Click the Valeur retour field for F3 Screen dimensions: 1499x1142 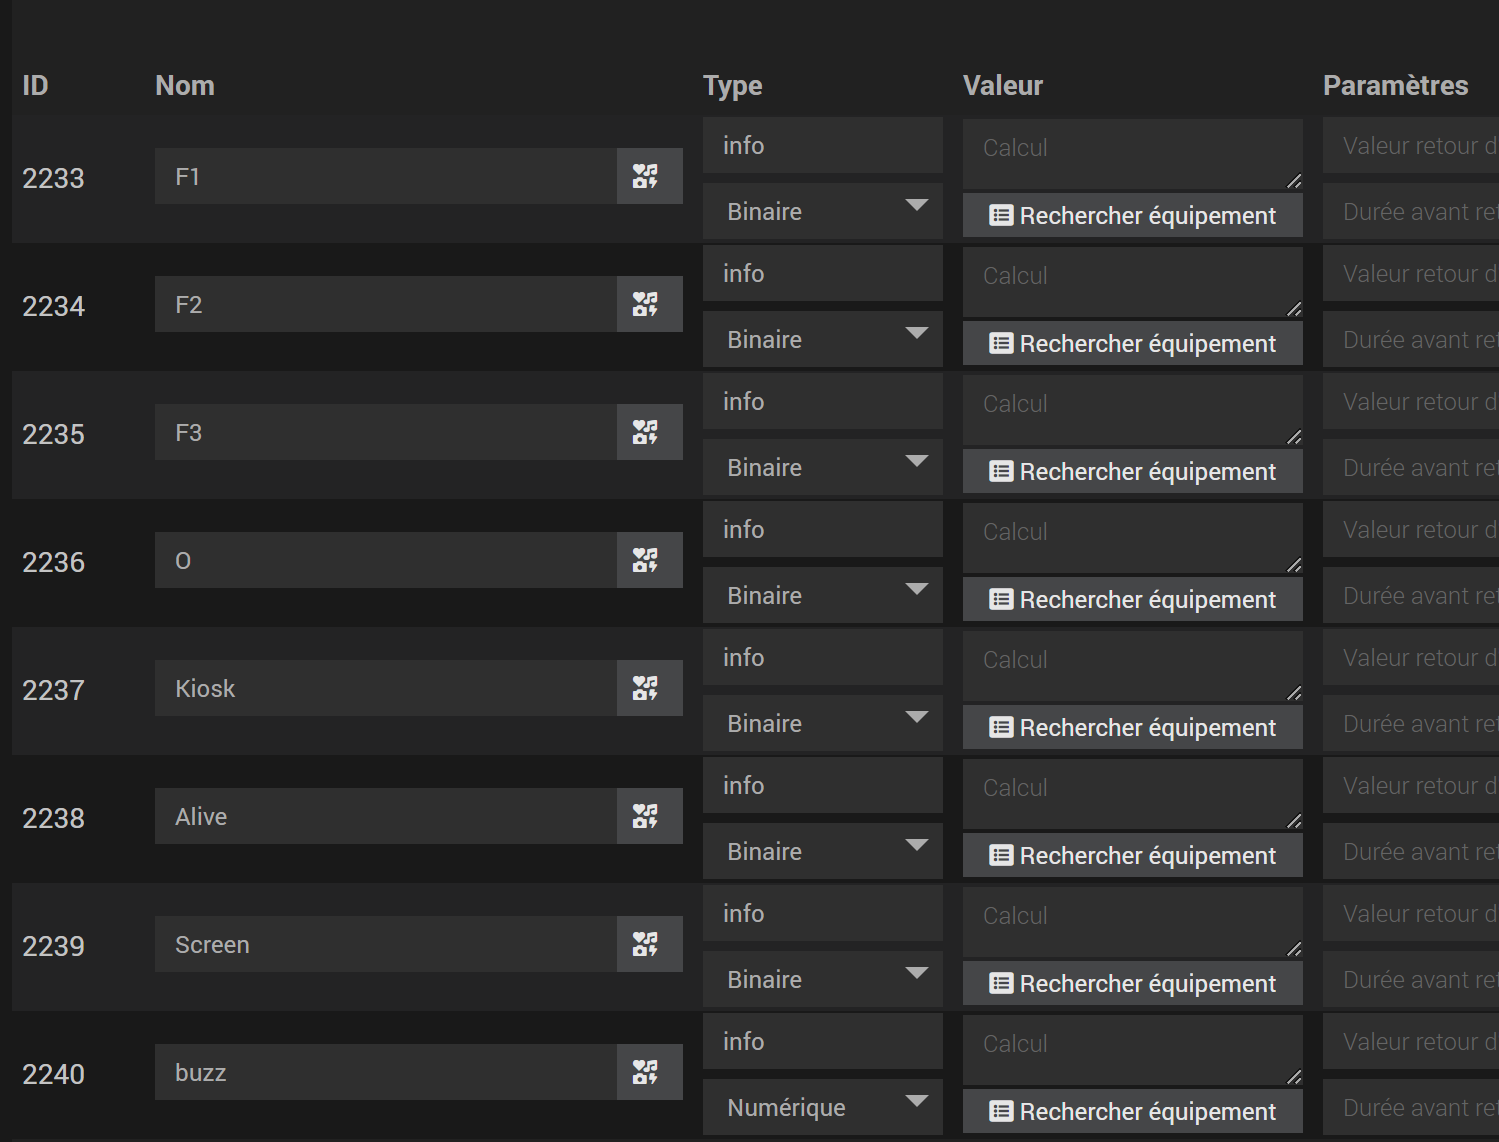1410,402
